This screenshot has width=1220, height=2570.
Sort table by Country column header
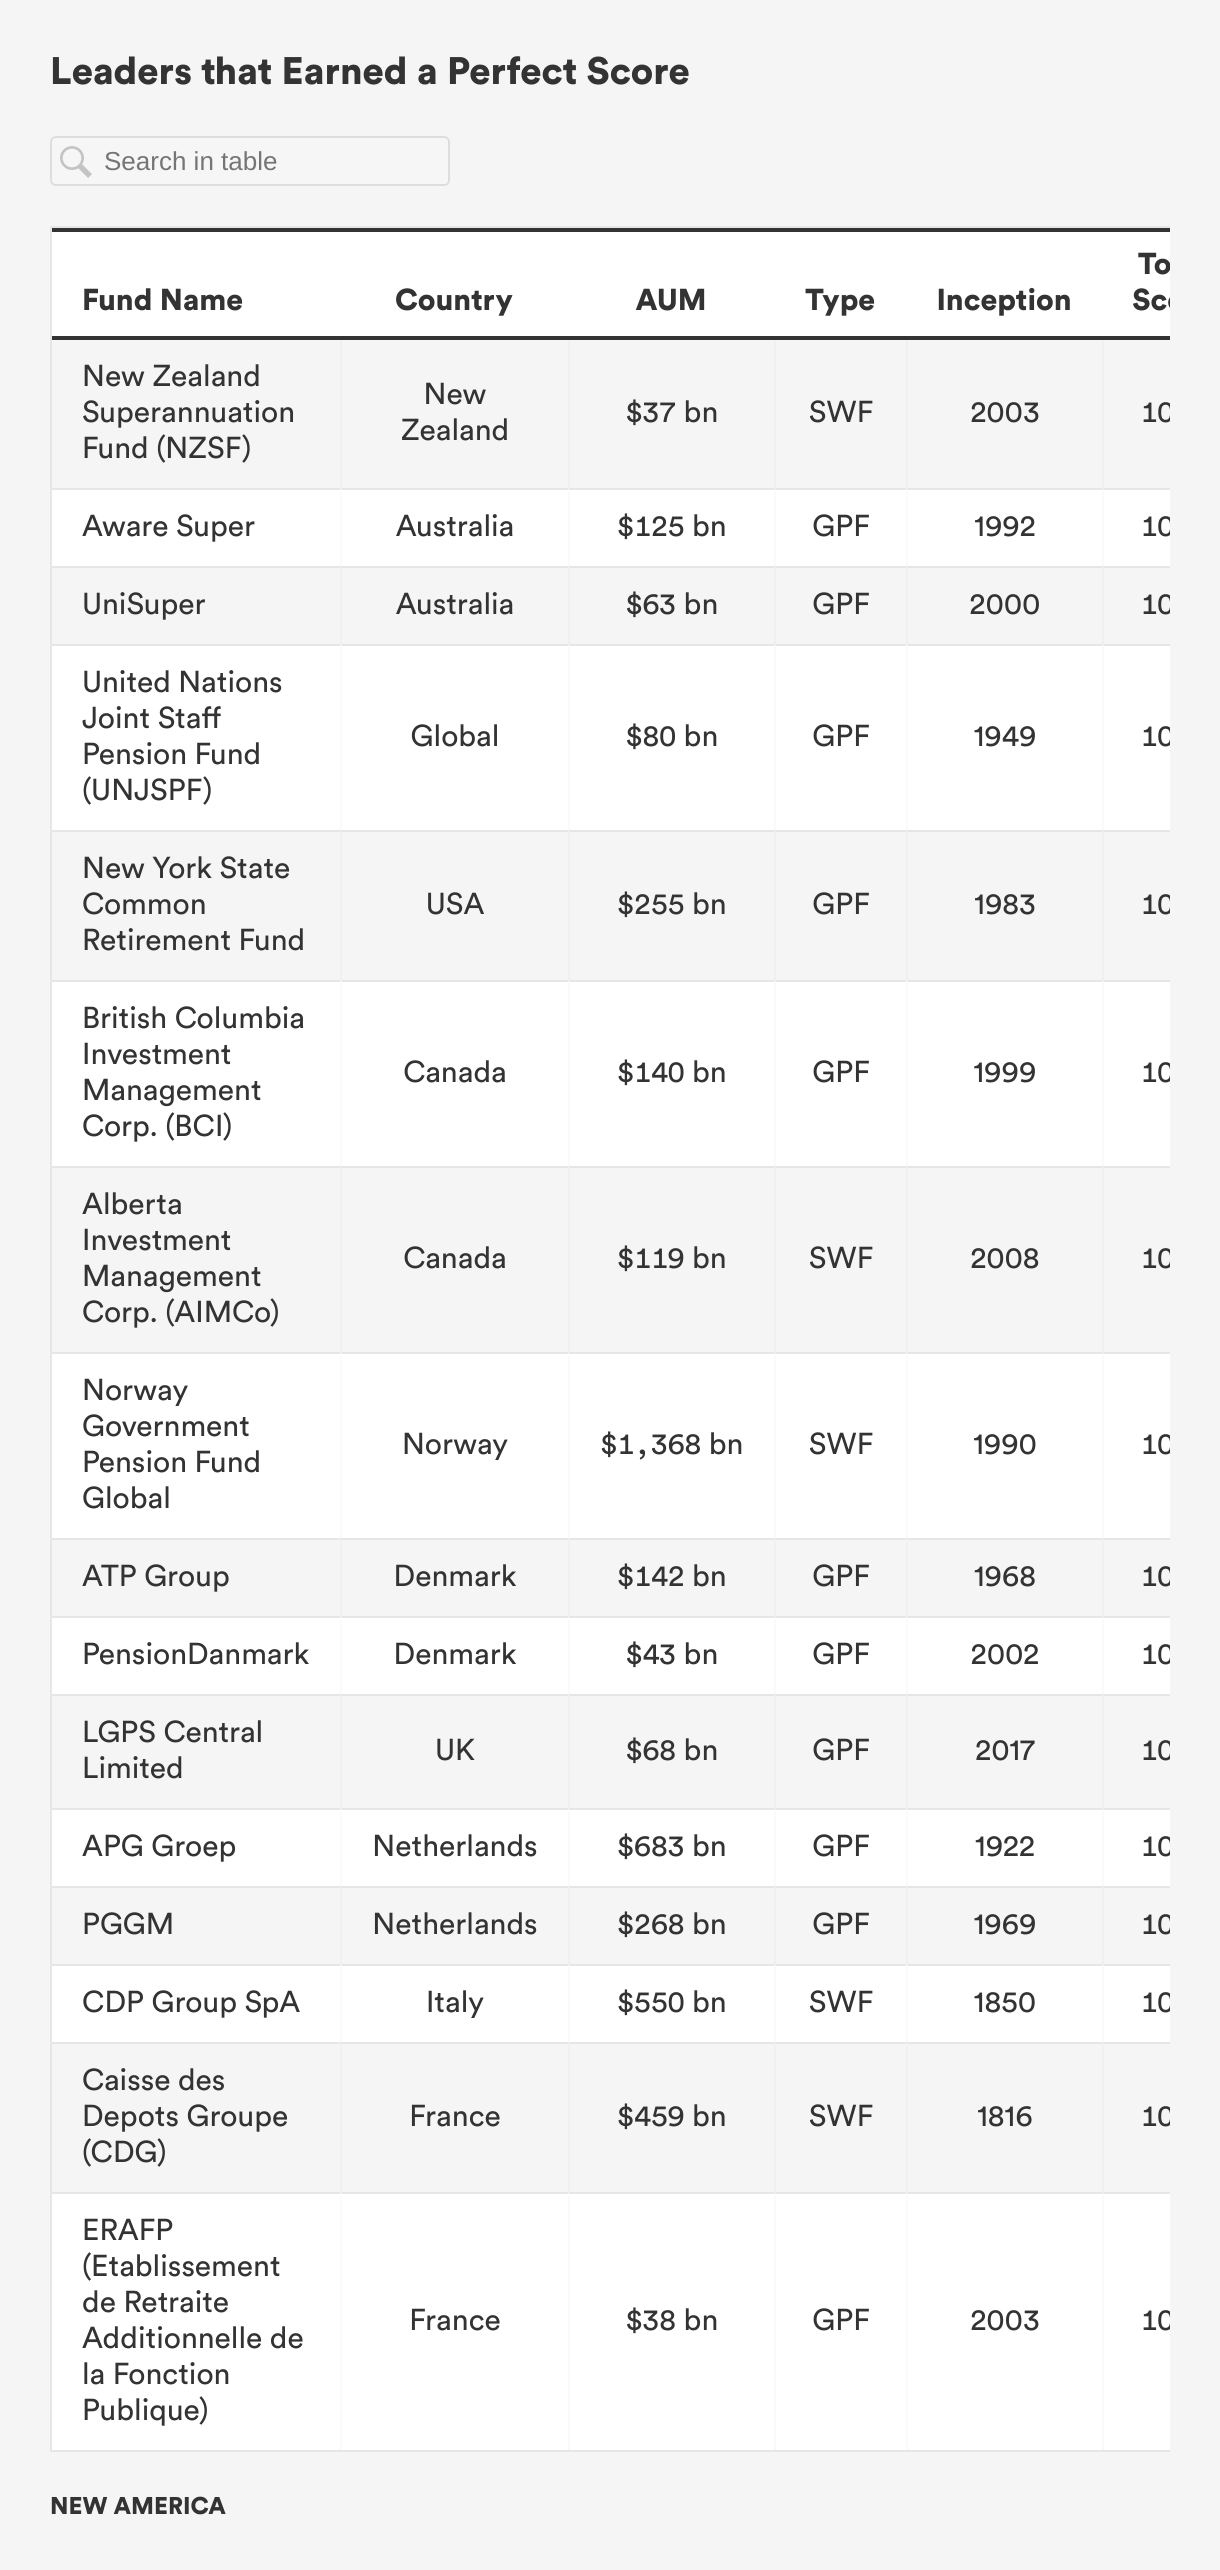pyautogui.click(x=453, y=300)
